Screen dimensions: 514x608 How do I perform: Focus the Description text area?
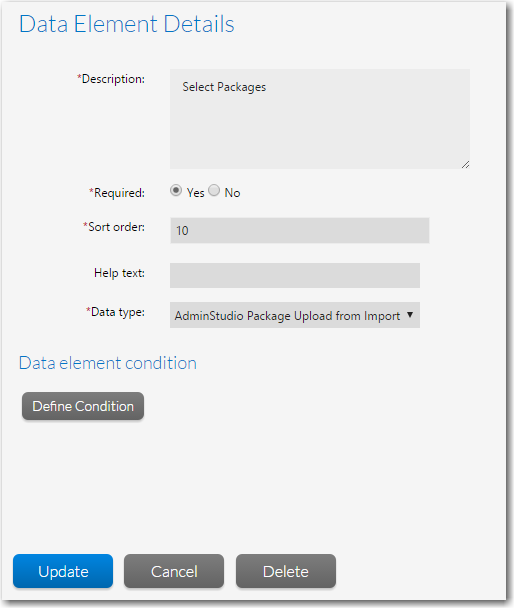(320, 119)
